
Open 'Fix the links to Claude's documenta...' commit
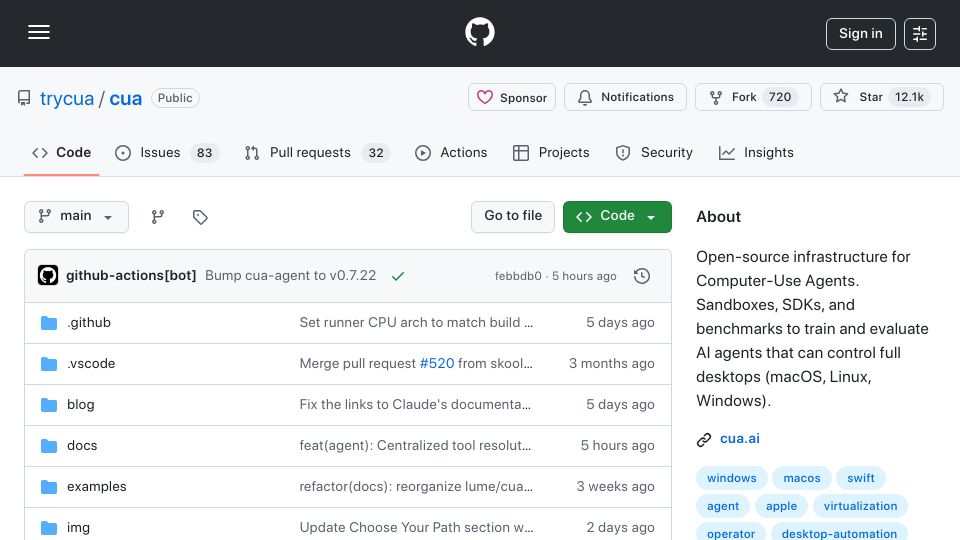(x=415, y=405)
